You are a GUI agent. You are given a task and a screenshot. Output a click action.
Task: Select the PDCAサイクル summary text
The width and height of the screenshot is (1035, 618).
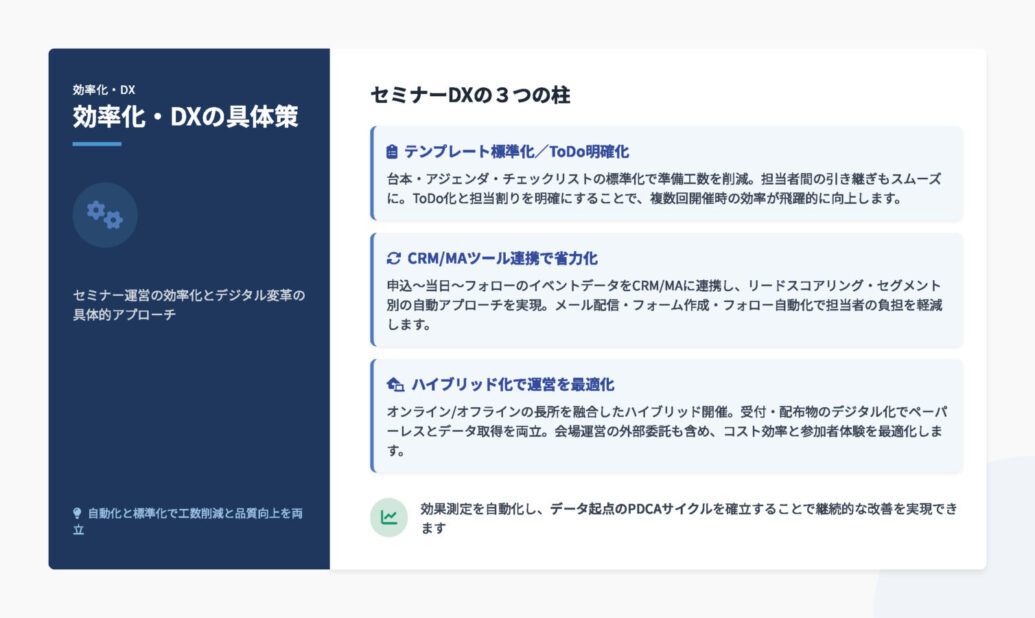click(x=688, y=518)
